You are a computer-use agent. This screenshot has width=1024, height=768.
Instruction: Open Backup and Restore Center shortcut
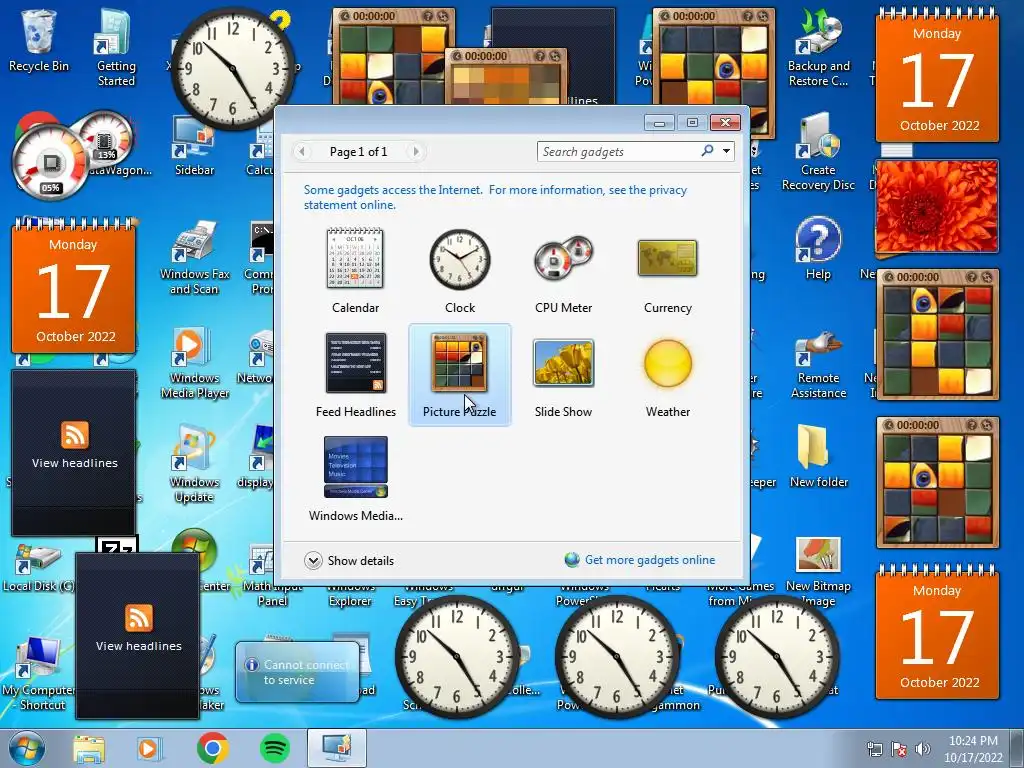tap(818, 47)
